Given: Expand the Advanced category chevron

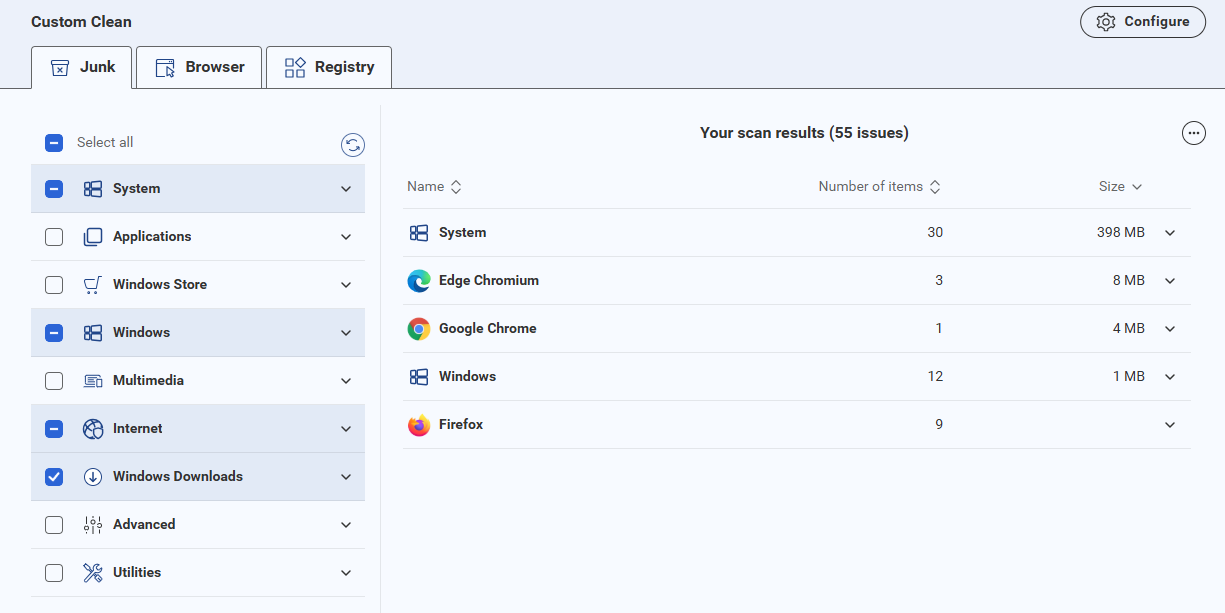Looking at the screenshot, I should click(346, 525).
